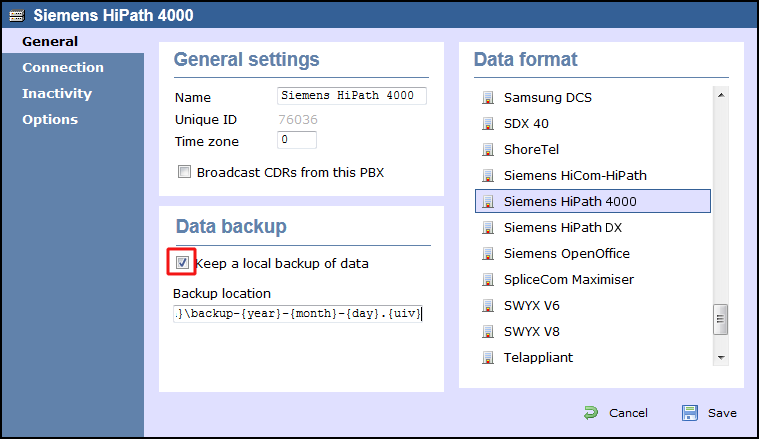Click the ShoreTel PBX icon
The width and height of the screenshot is (759, 439).
[x=488, y=150]
